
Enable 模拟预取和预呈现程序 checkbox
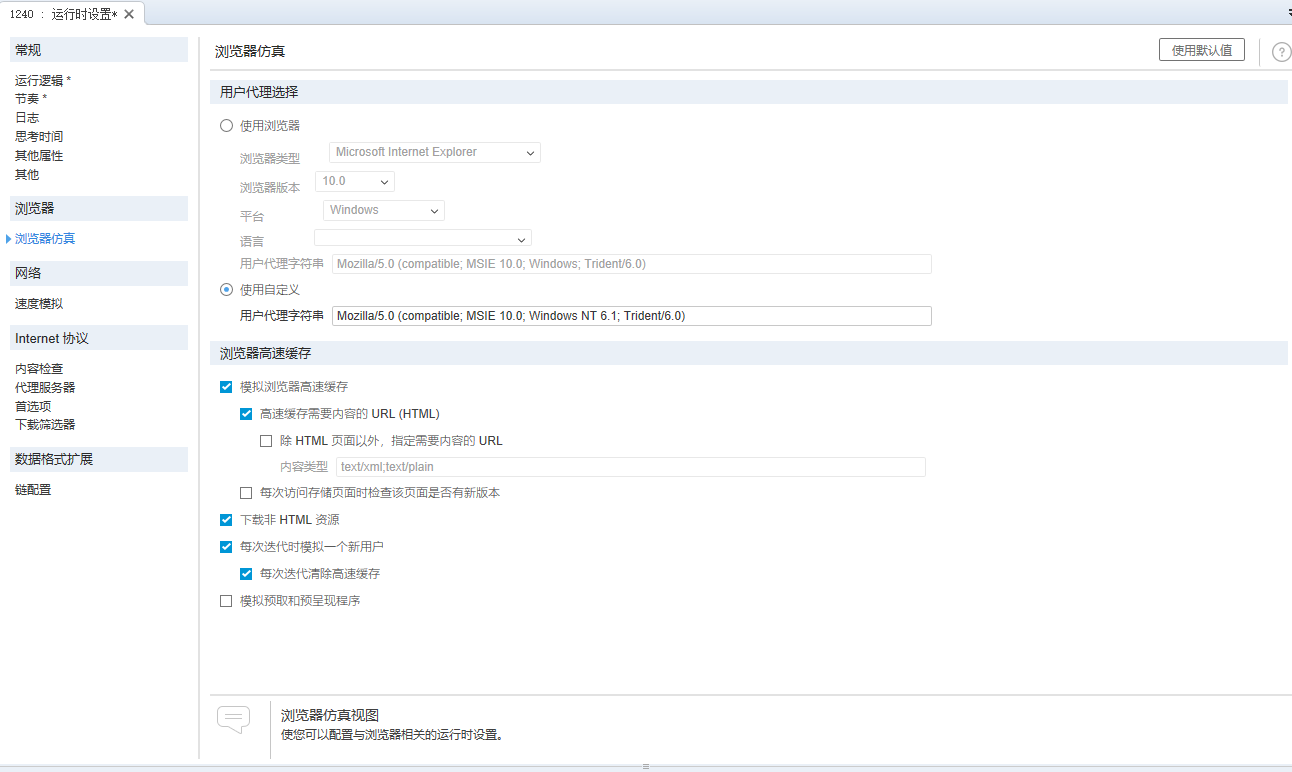pyautogui.click(x=226, y=601)
